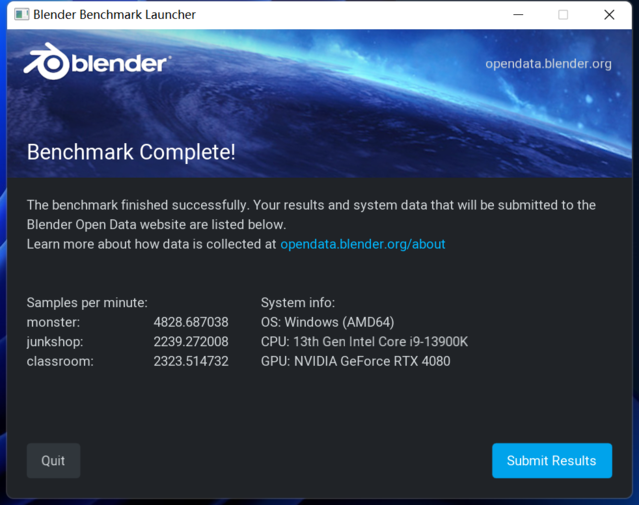Screen dimensions: 639x505
Task: Click the 'System info:' heading
Action: [x=298, y=303]
